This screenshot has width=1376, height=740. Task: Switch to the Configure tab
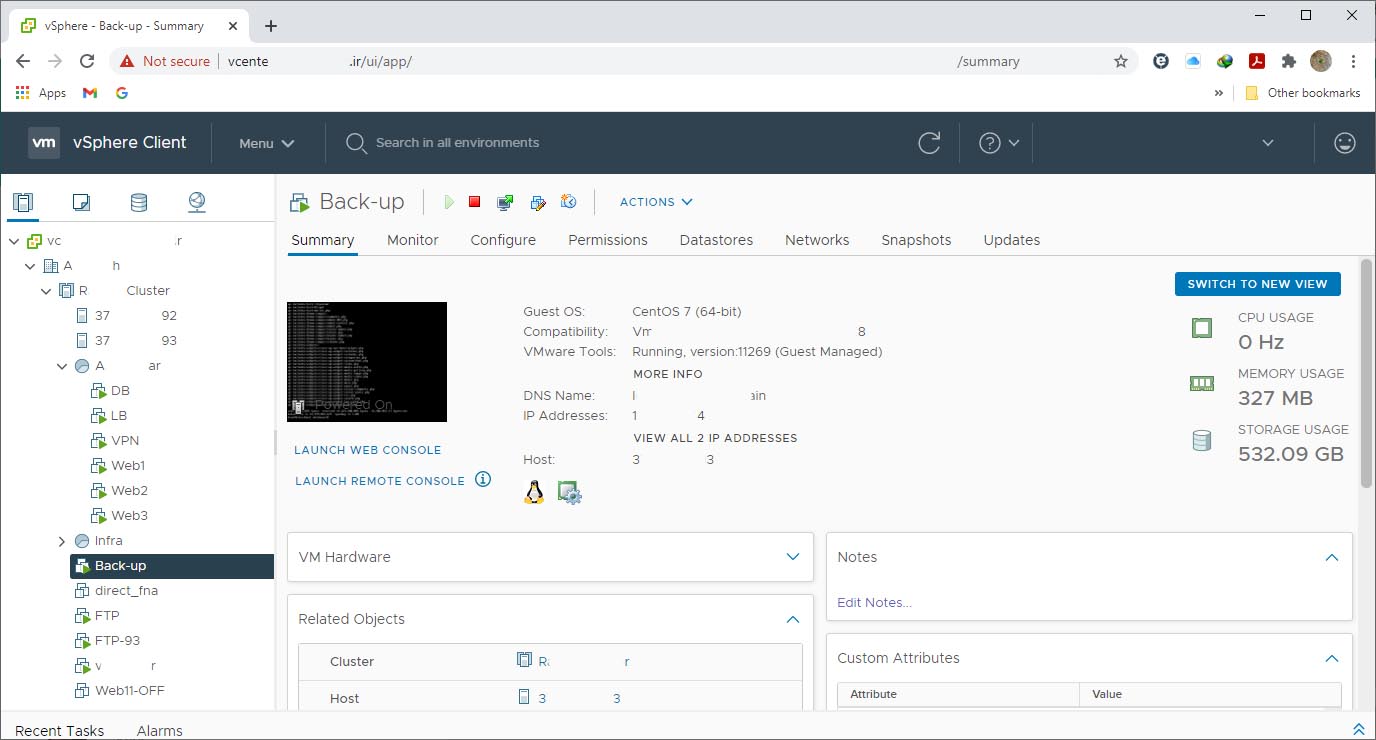[x=503, y=240]
